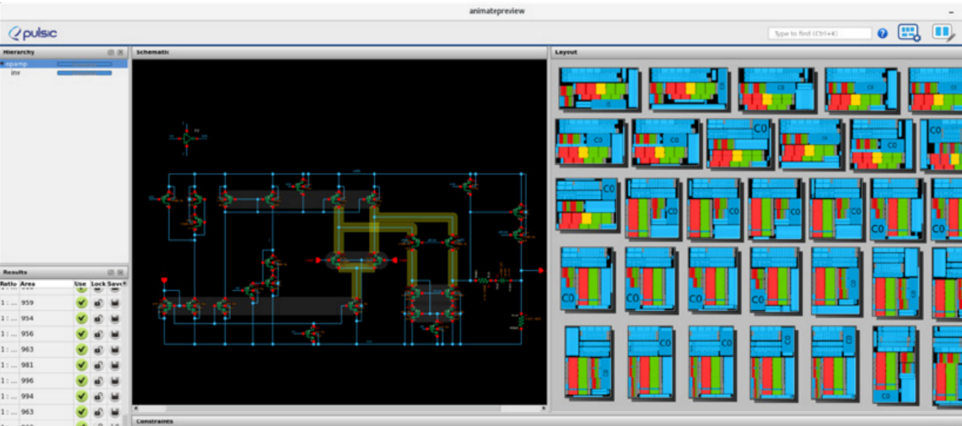Toggle lock for the area 959 result
Viewport: 962px width, 426px height.
98,303
